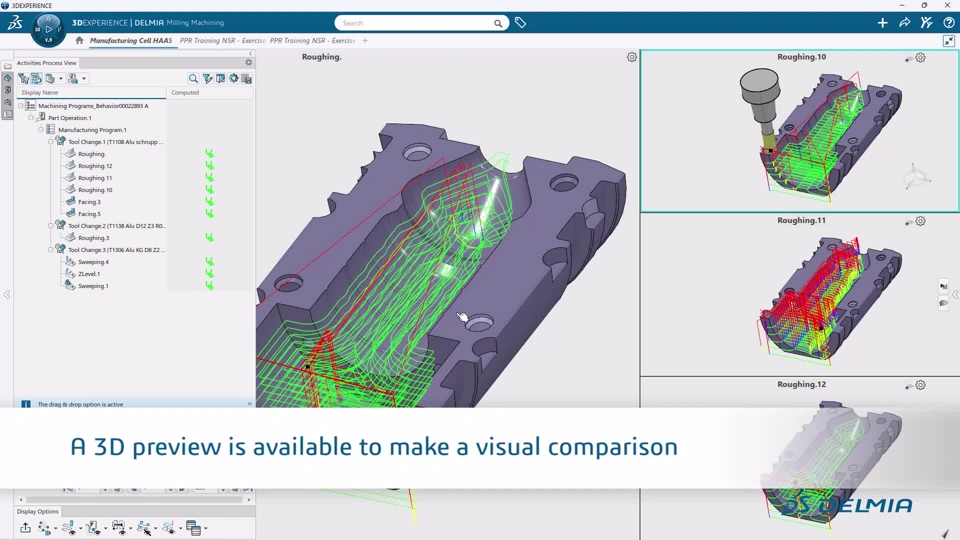Viewport: 960px width, 540px height.
Task: Open settings gear of Roughing.10 preview
Action: click(x=920, y=58)
